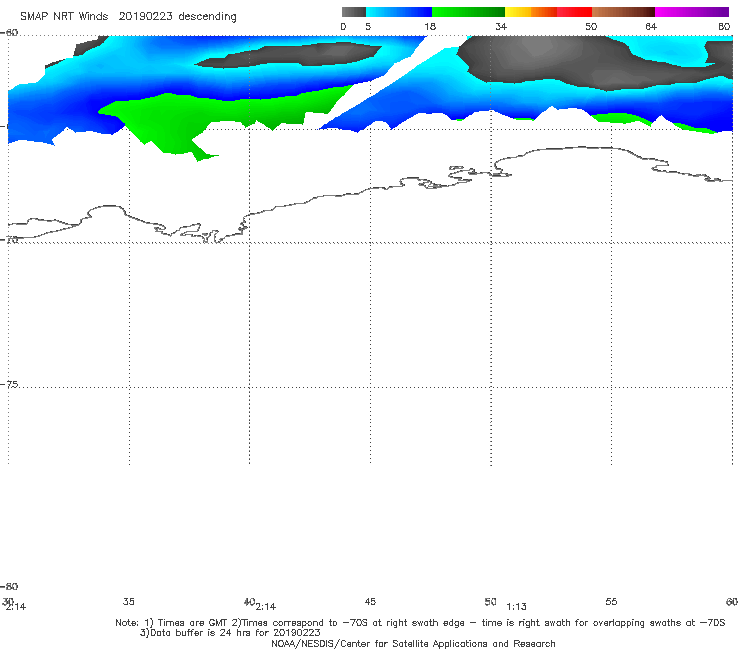Click the color bar label "0"
740x650 pixels.
tap(343, 26)
